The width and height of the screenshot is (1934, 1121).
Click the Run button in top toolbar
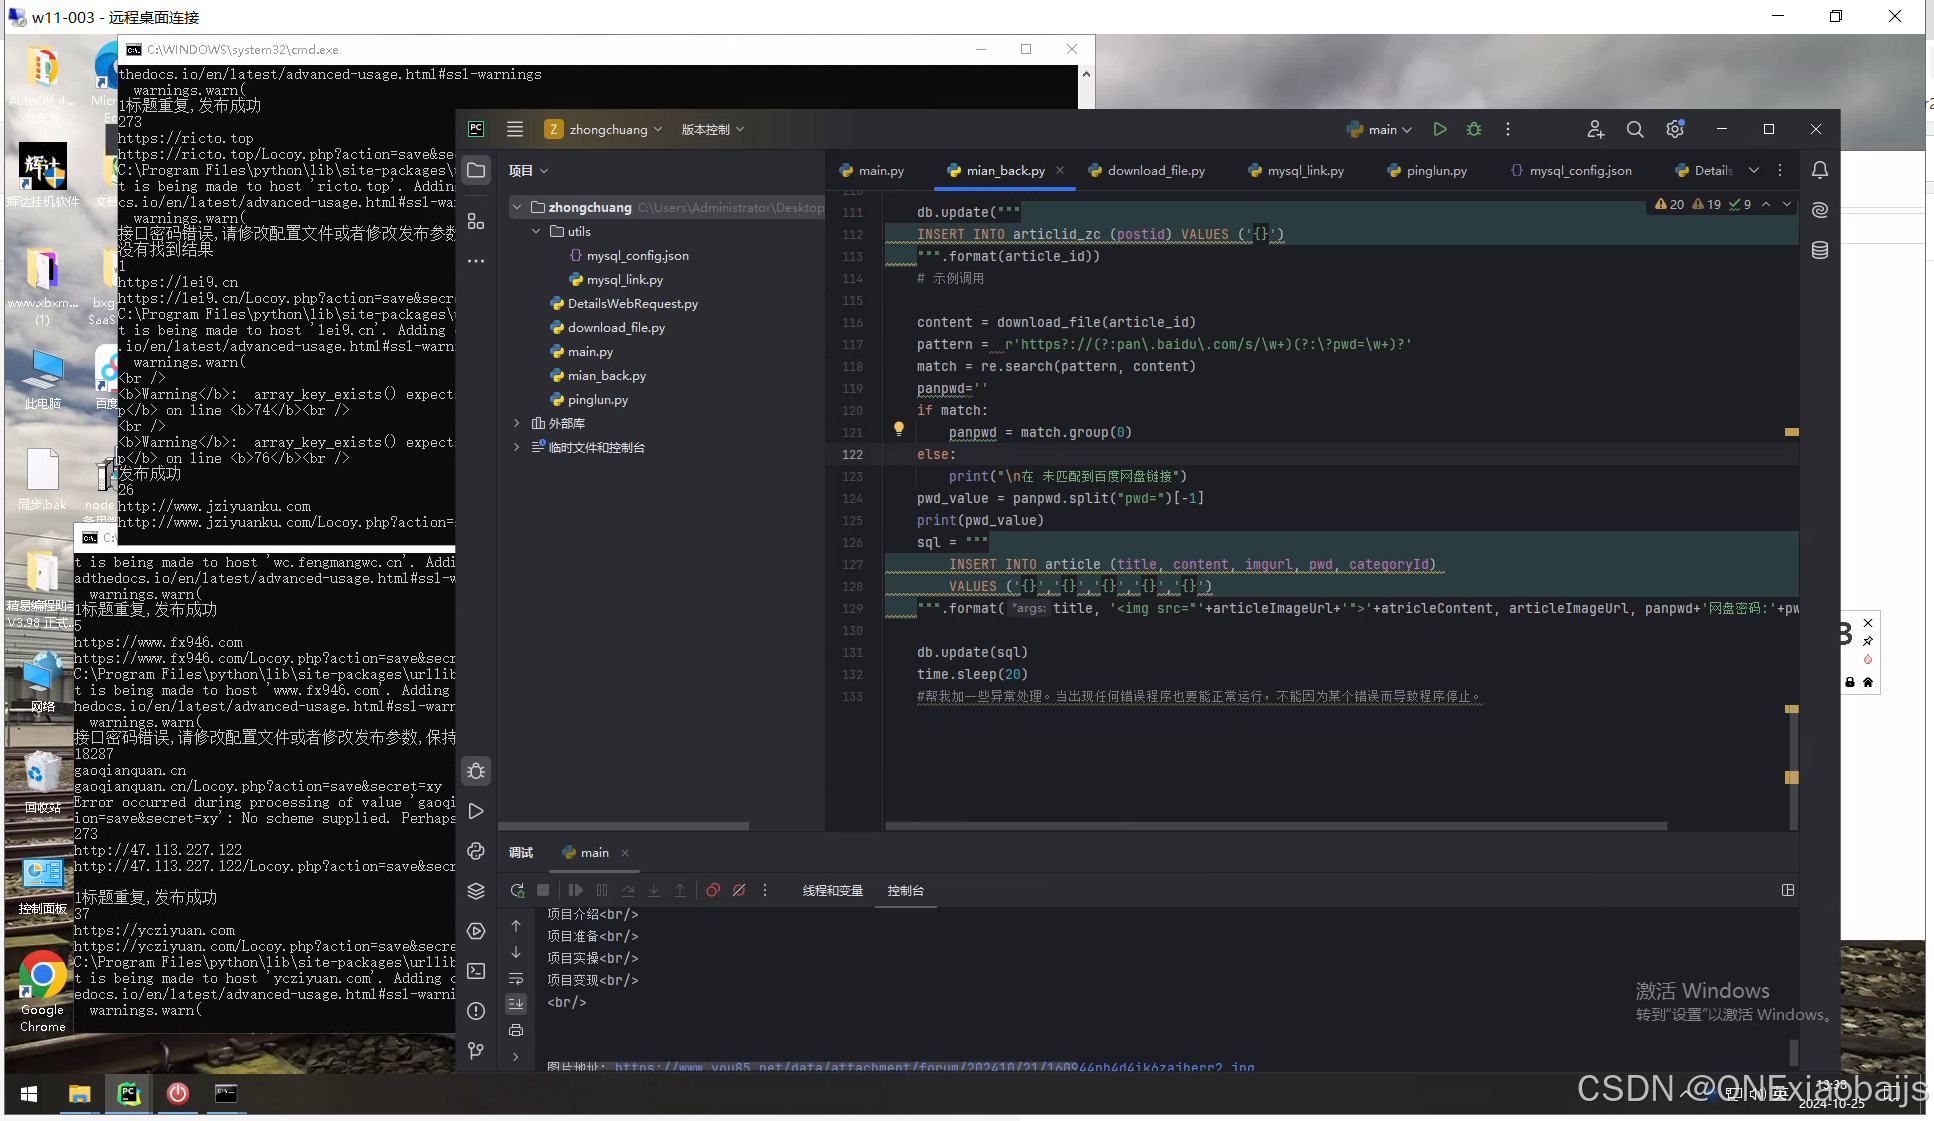coord(1439,129)
